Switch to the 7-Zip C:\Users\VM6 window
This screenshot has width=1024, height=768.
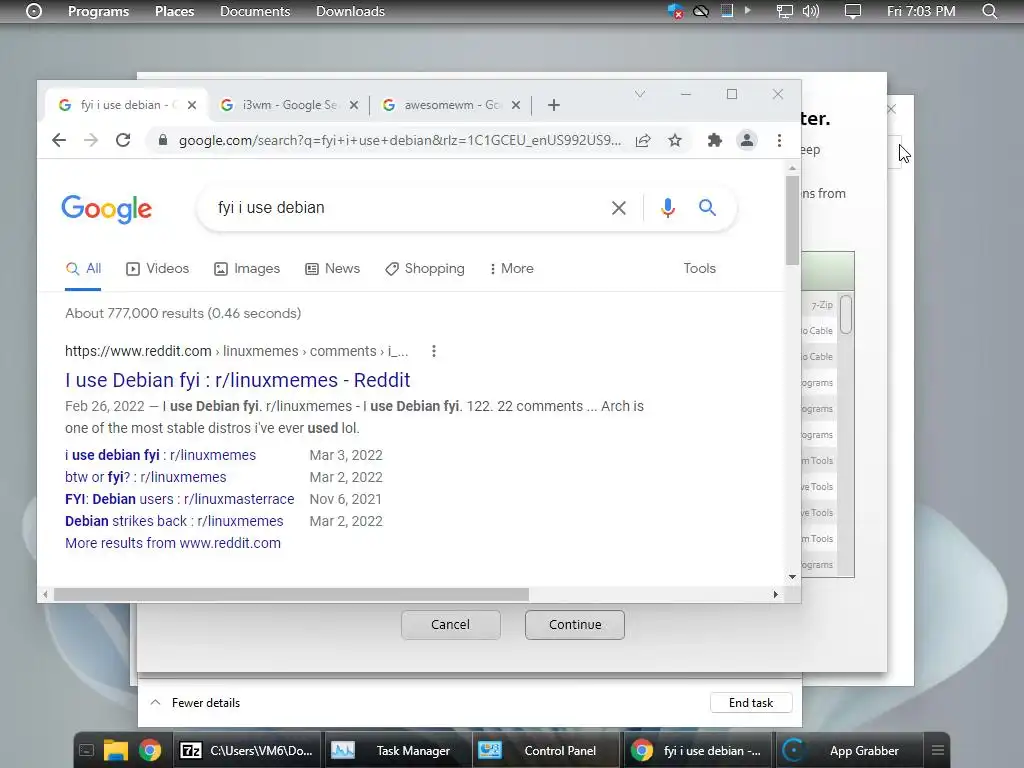pyautogui.click(x=247, y=751)
